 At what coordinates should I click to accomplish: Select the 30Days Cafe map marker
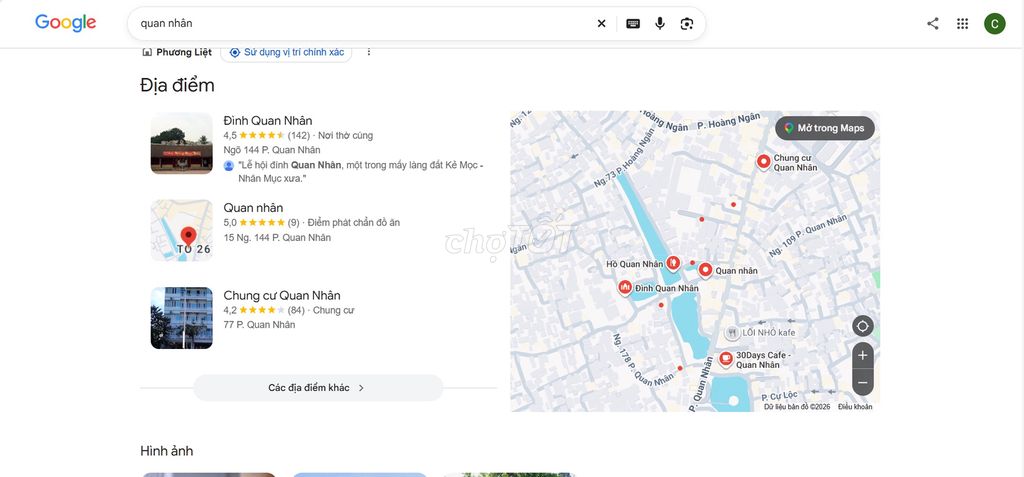click(x=726, y=358)
